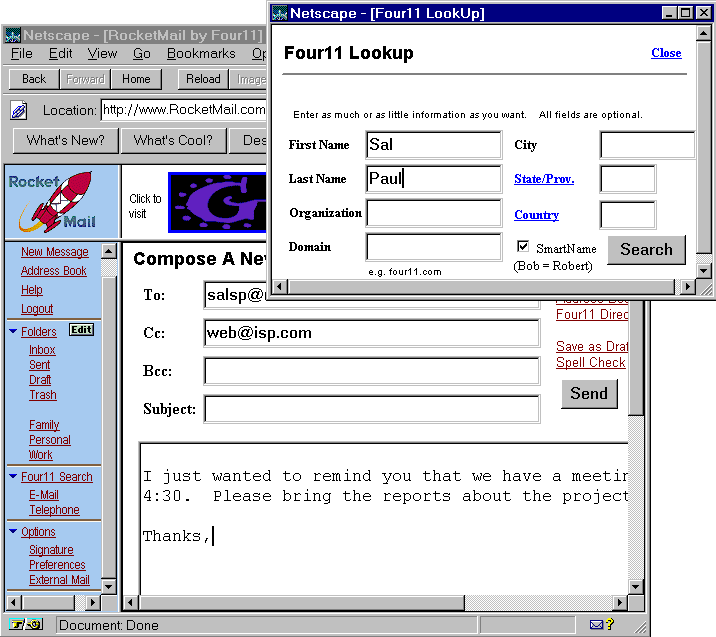Viewport: 716px width, 637px height.
Task: Click the Last Name field containing Paul
Action: click(x=434, y=179)
